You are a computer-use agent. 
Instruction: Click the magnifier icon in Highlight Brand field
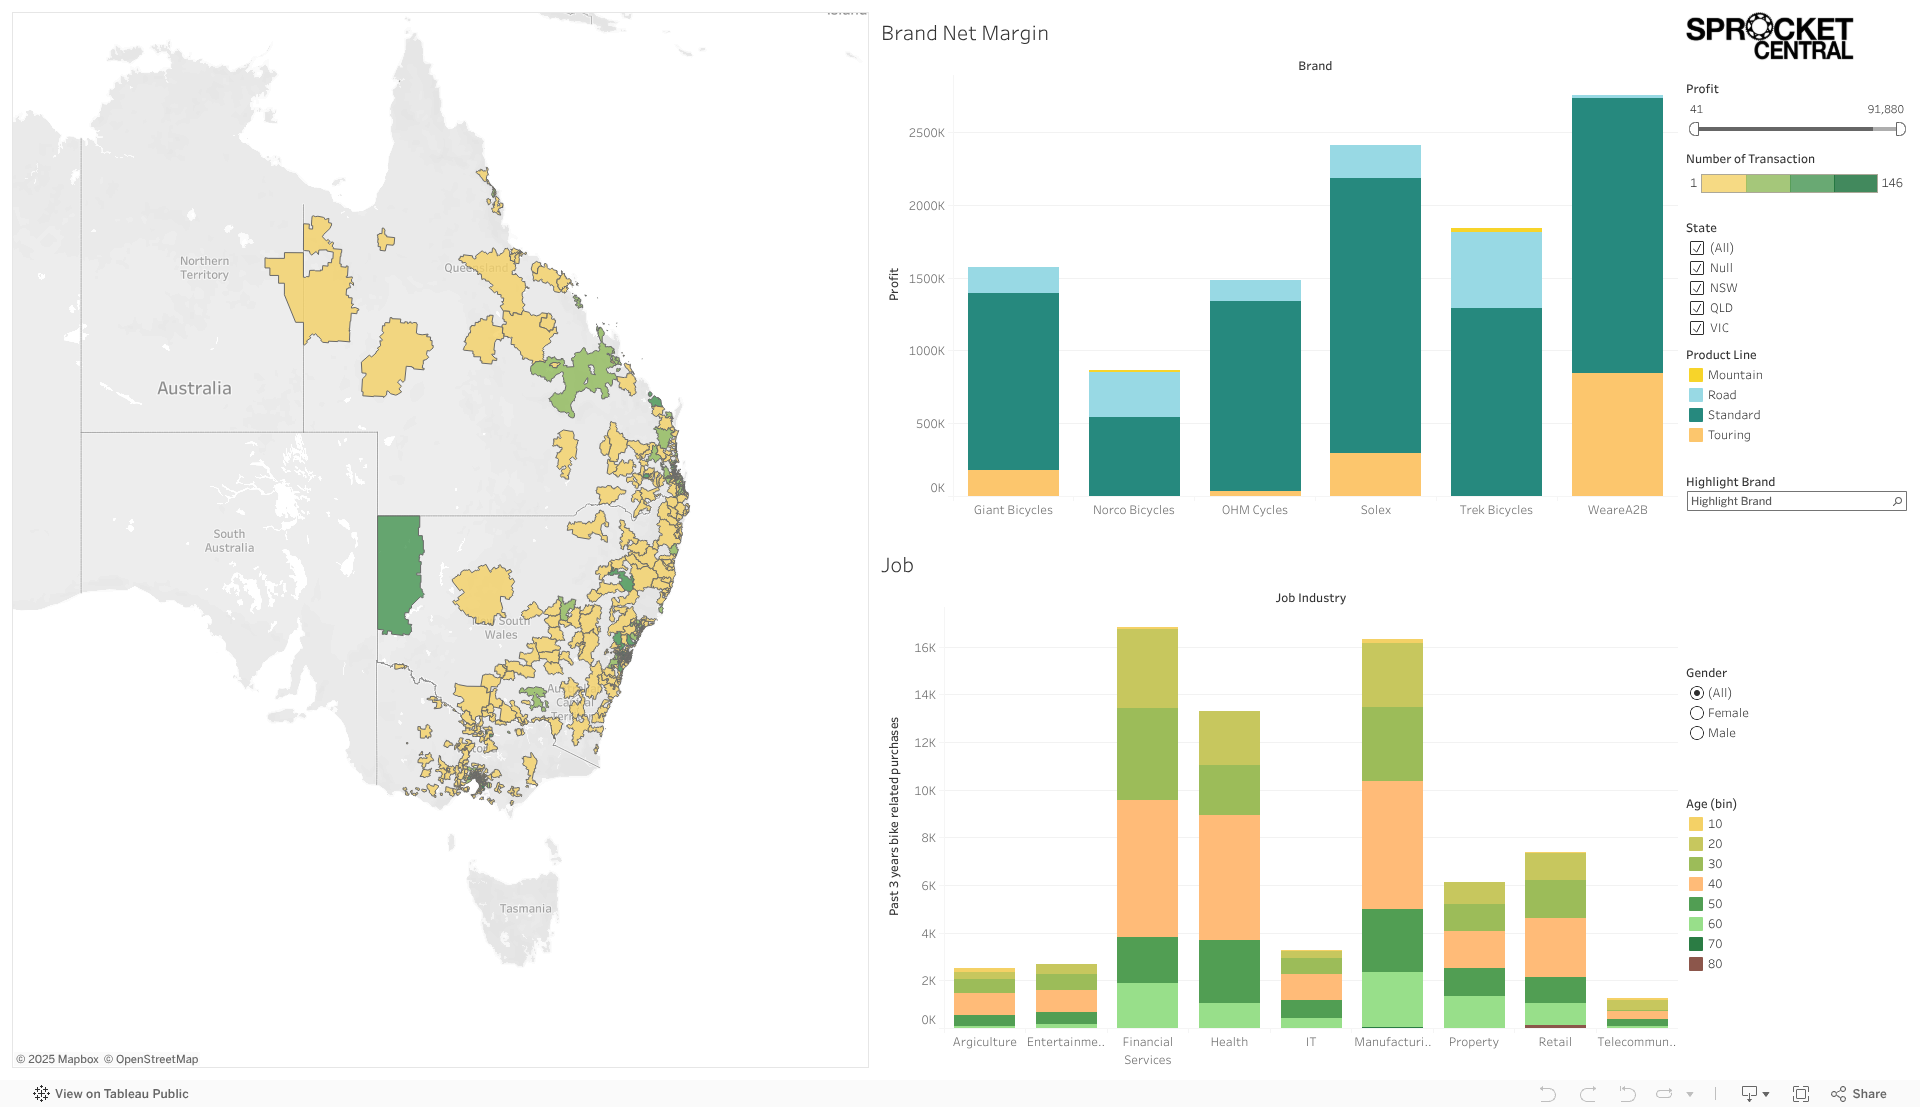(x=1897, y=501)
